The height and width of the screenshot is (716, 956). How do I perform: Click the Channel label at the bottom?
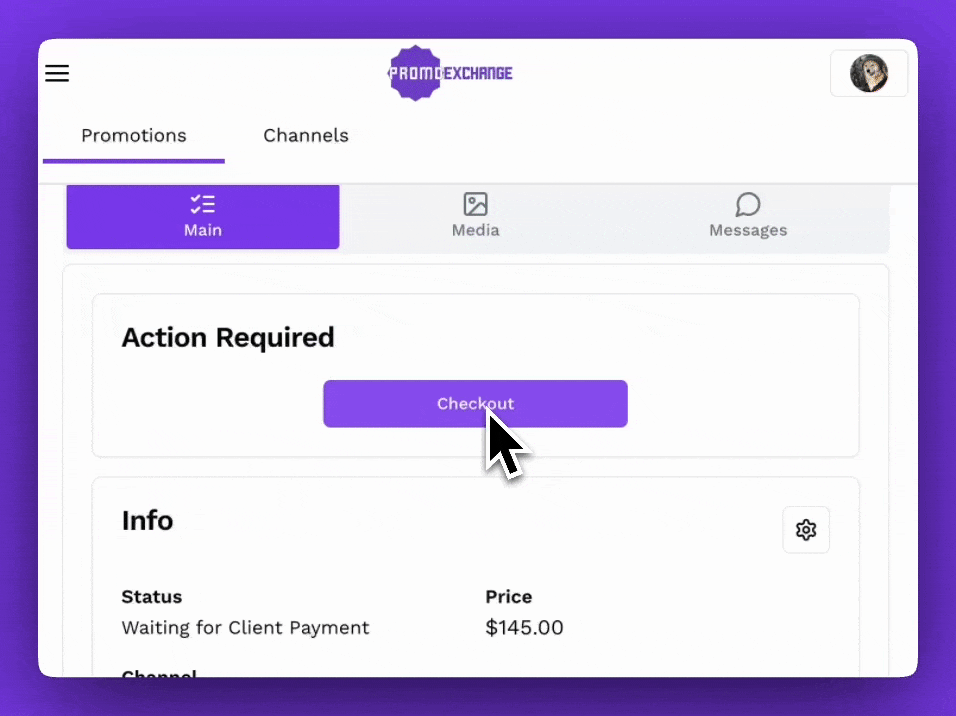click(x=158, y=675)
